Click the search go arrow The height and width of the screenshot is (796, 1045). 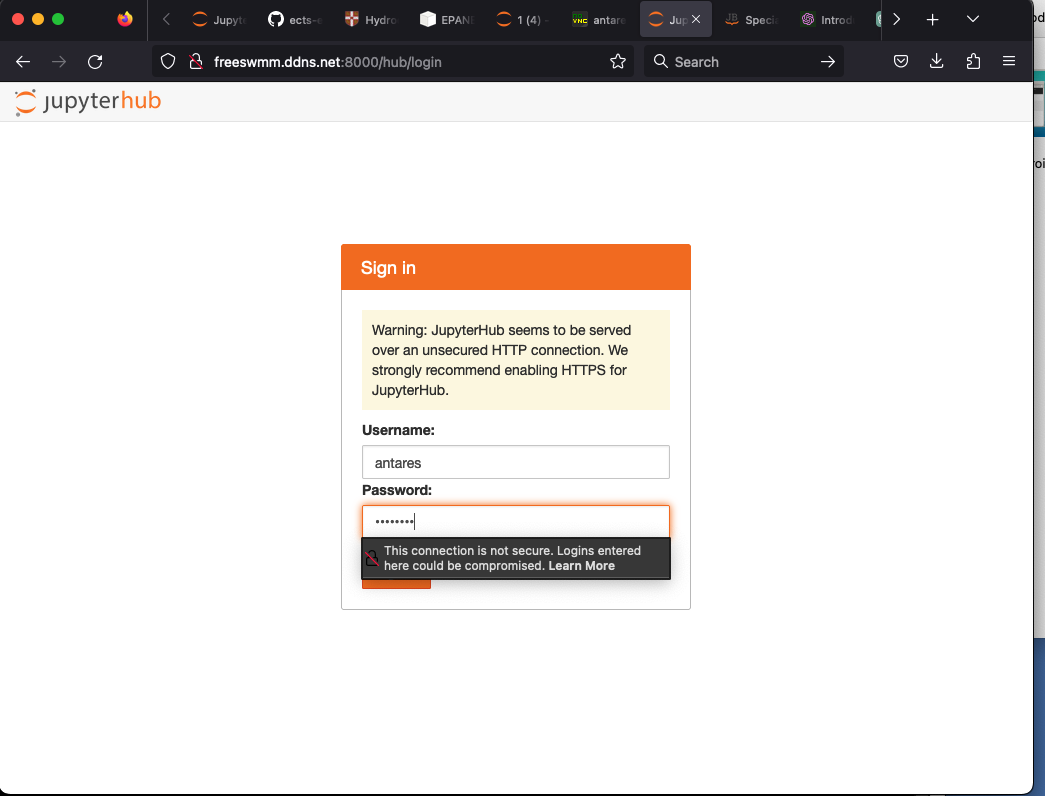pyautogui.click(x=828, y=62)
